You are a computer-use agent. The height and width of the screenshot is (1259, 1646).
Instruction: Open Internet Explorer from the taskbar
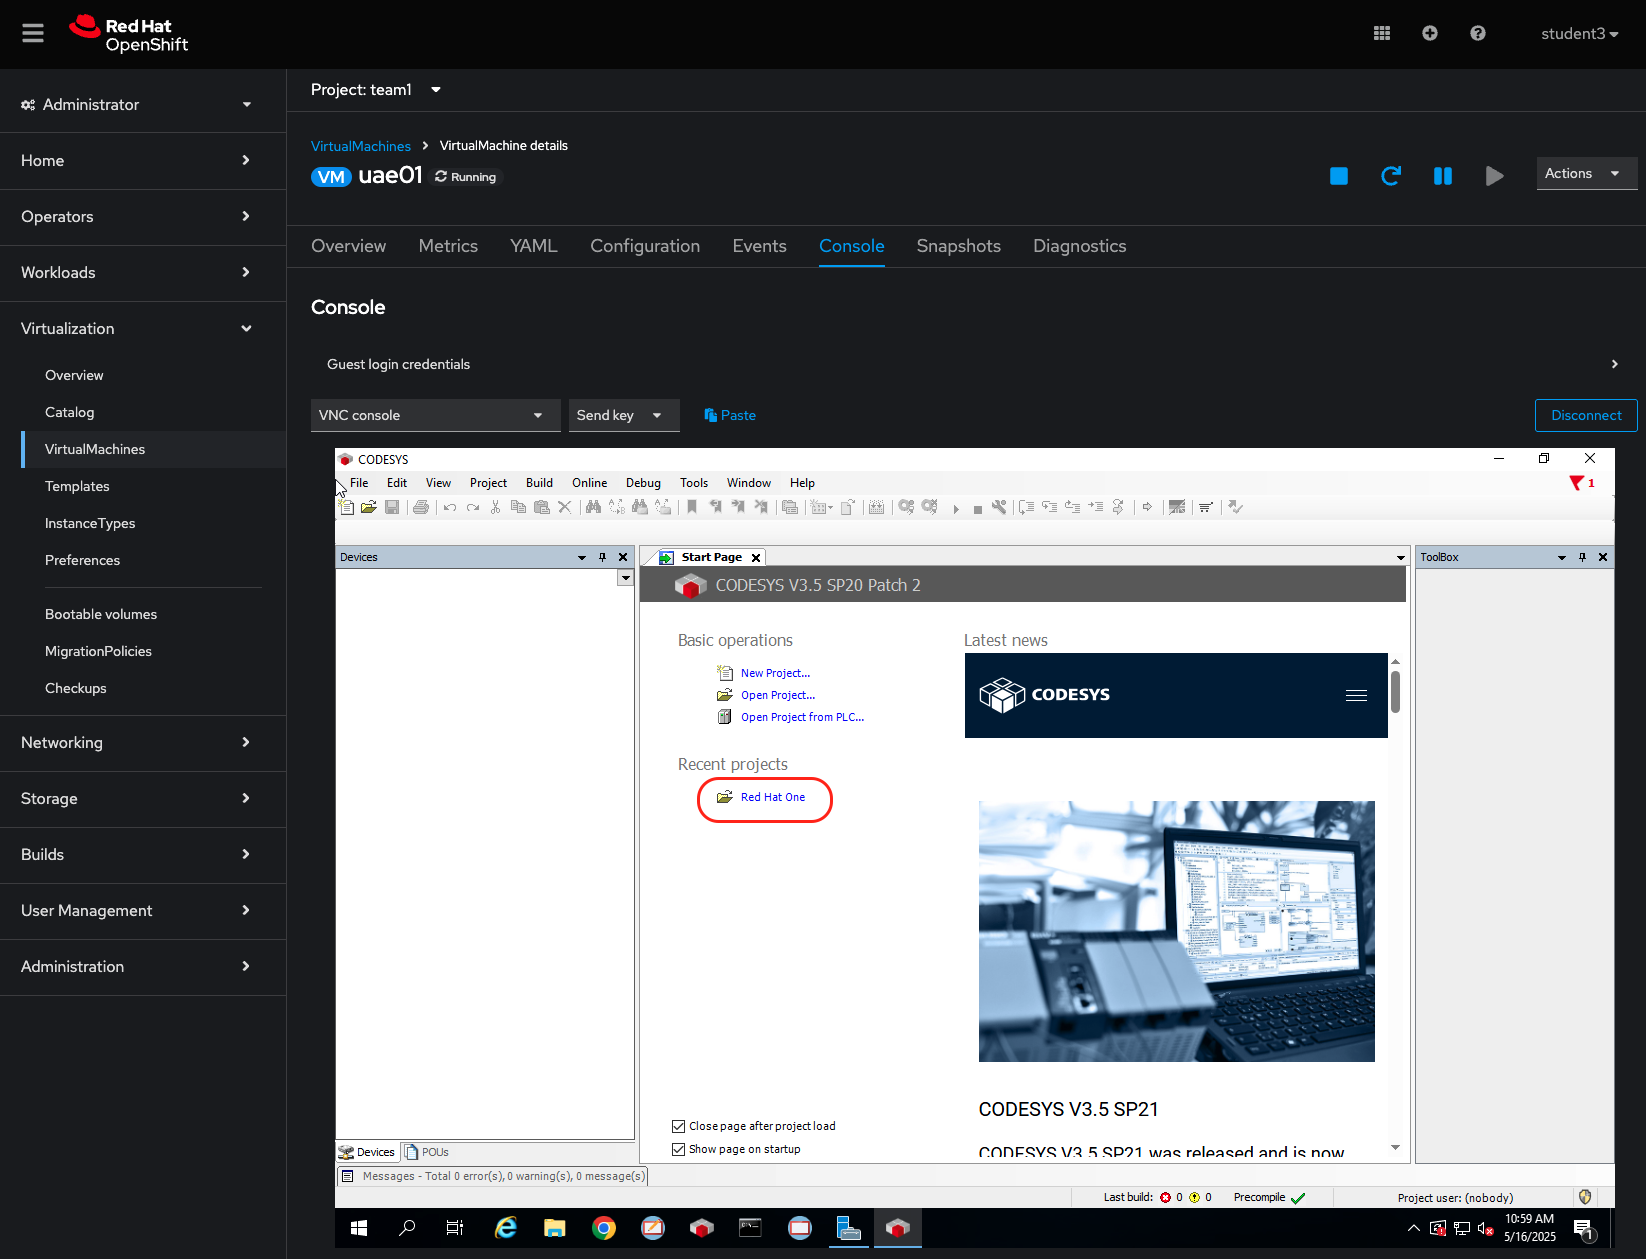pos(506,1228)
